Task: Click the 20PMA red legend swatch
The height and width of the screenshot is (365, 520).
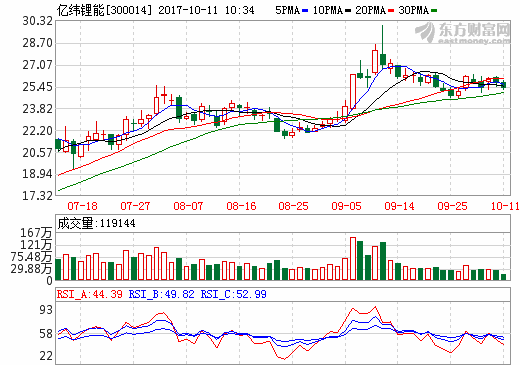Action: tap(391, 11)
